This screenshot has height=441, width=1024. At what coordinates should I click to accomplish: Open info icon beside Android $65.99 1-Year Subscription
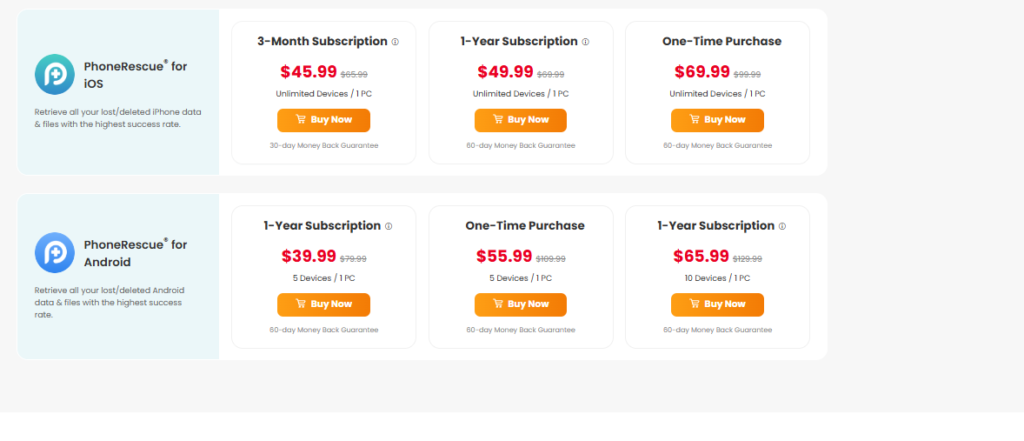pyautogui.click(x=782, y=226)
